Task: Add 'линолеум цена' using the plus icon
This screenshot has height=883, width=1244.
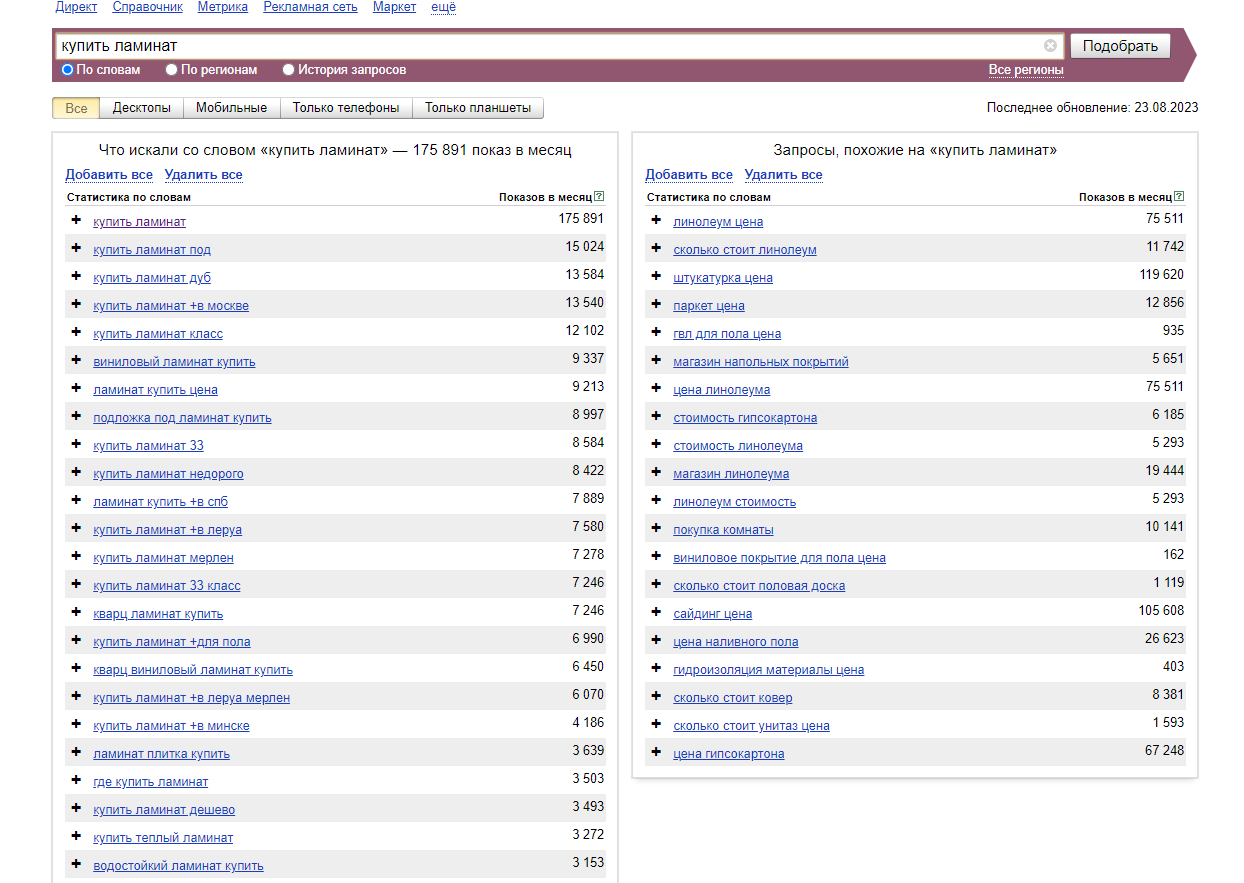Action: pyautogui.click(x=656, y=220)
